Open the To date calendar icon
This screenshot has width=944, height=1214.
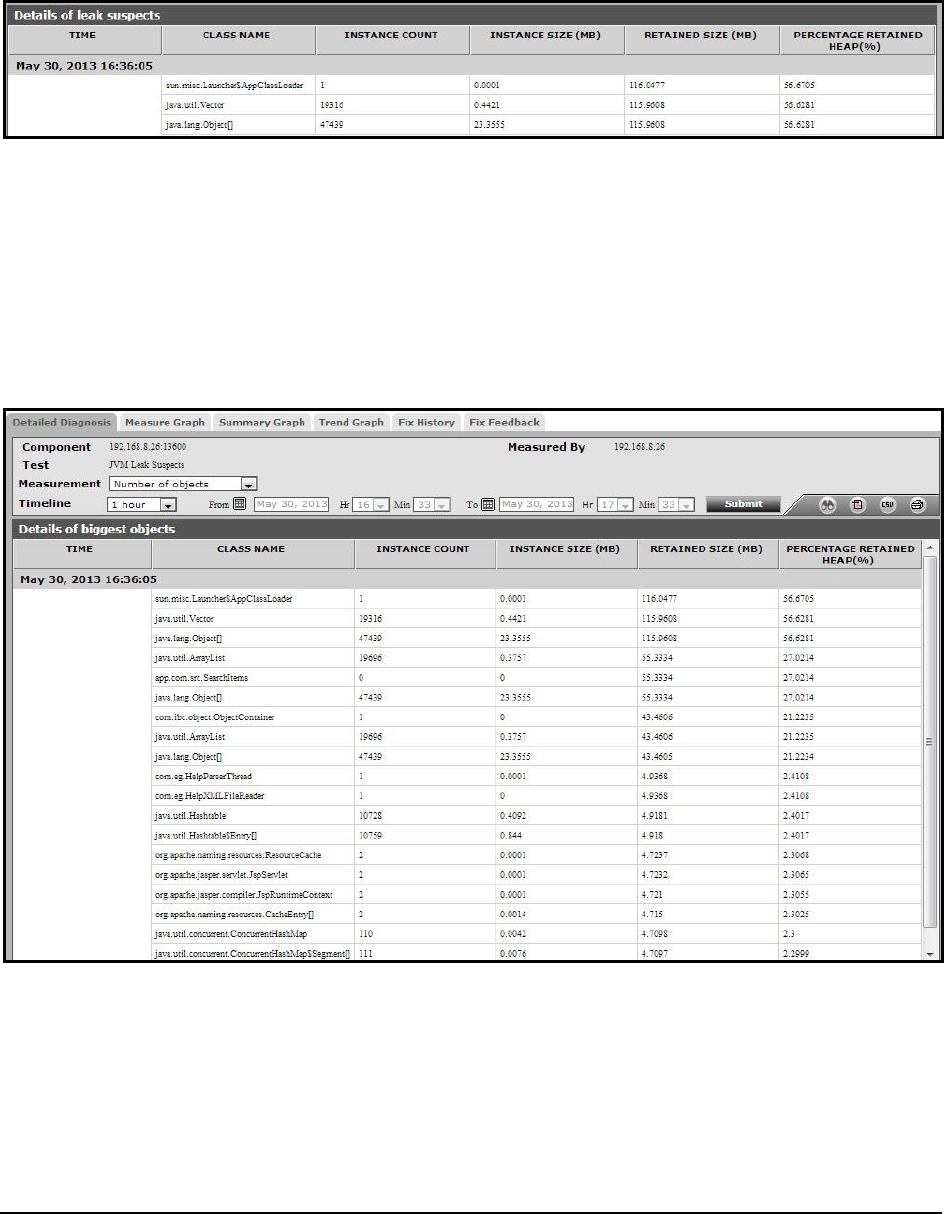coord(487,504)
